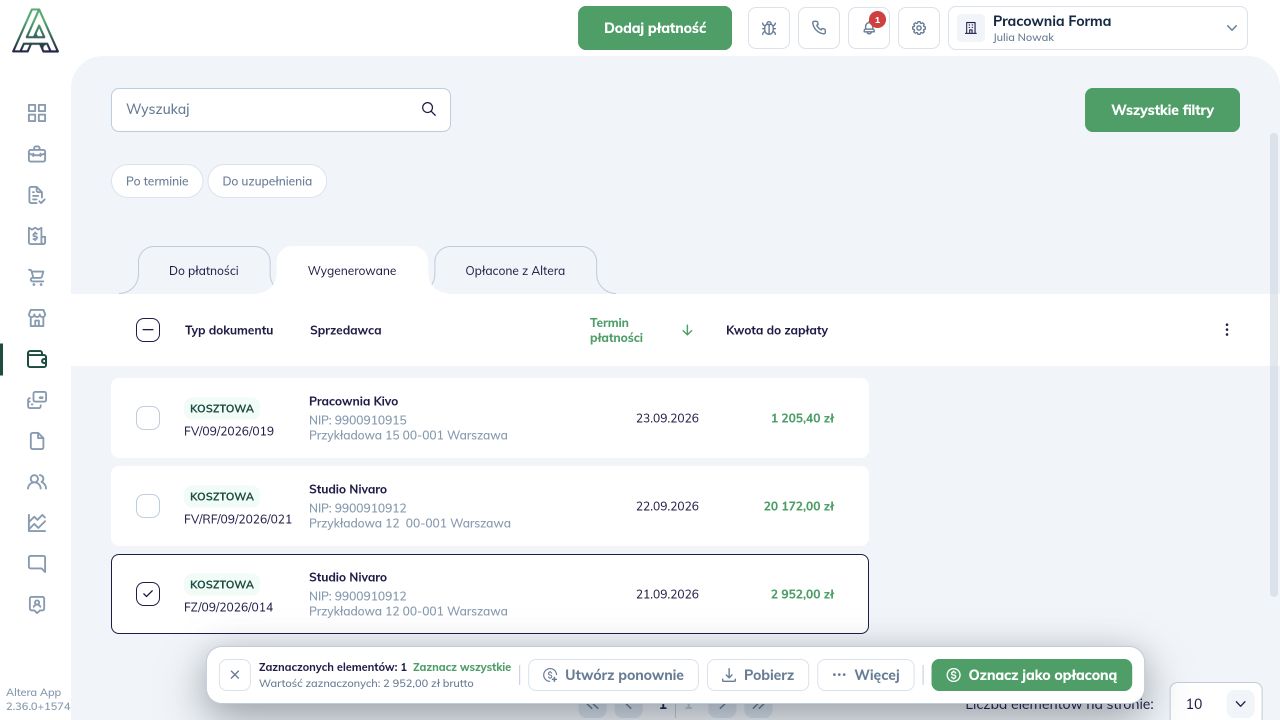Clear selection with the X button
This screenshot has width=1280, height=720.
tap(235, 675)
